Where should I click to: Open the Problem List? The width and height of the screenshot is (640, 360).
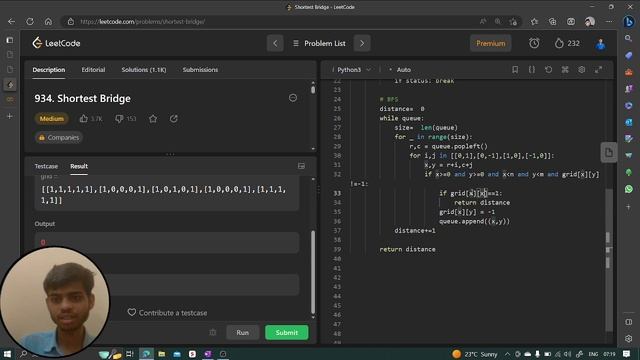pos(319,43)
